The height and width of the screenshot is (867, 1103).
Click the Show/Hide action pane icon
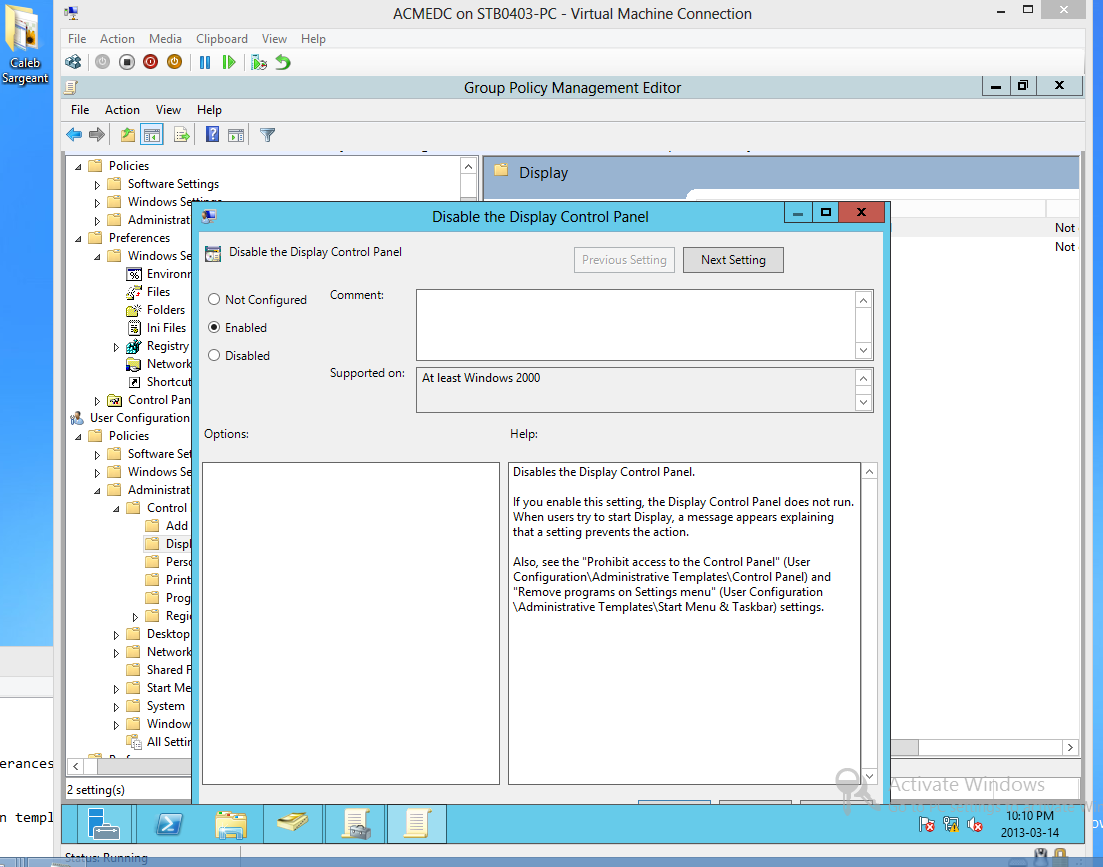click(236, 134)
